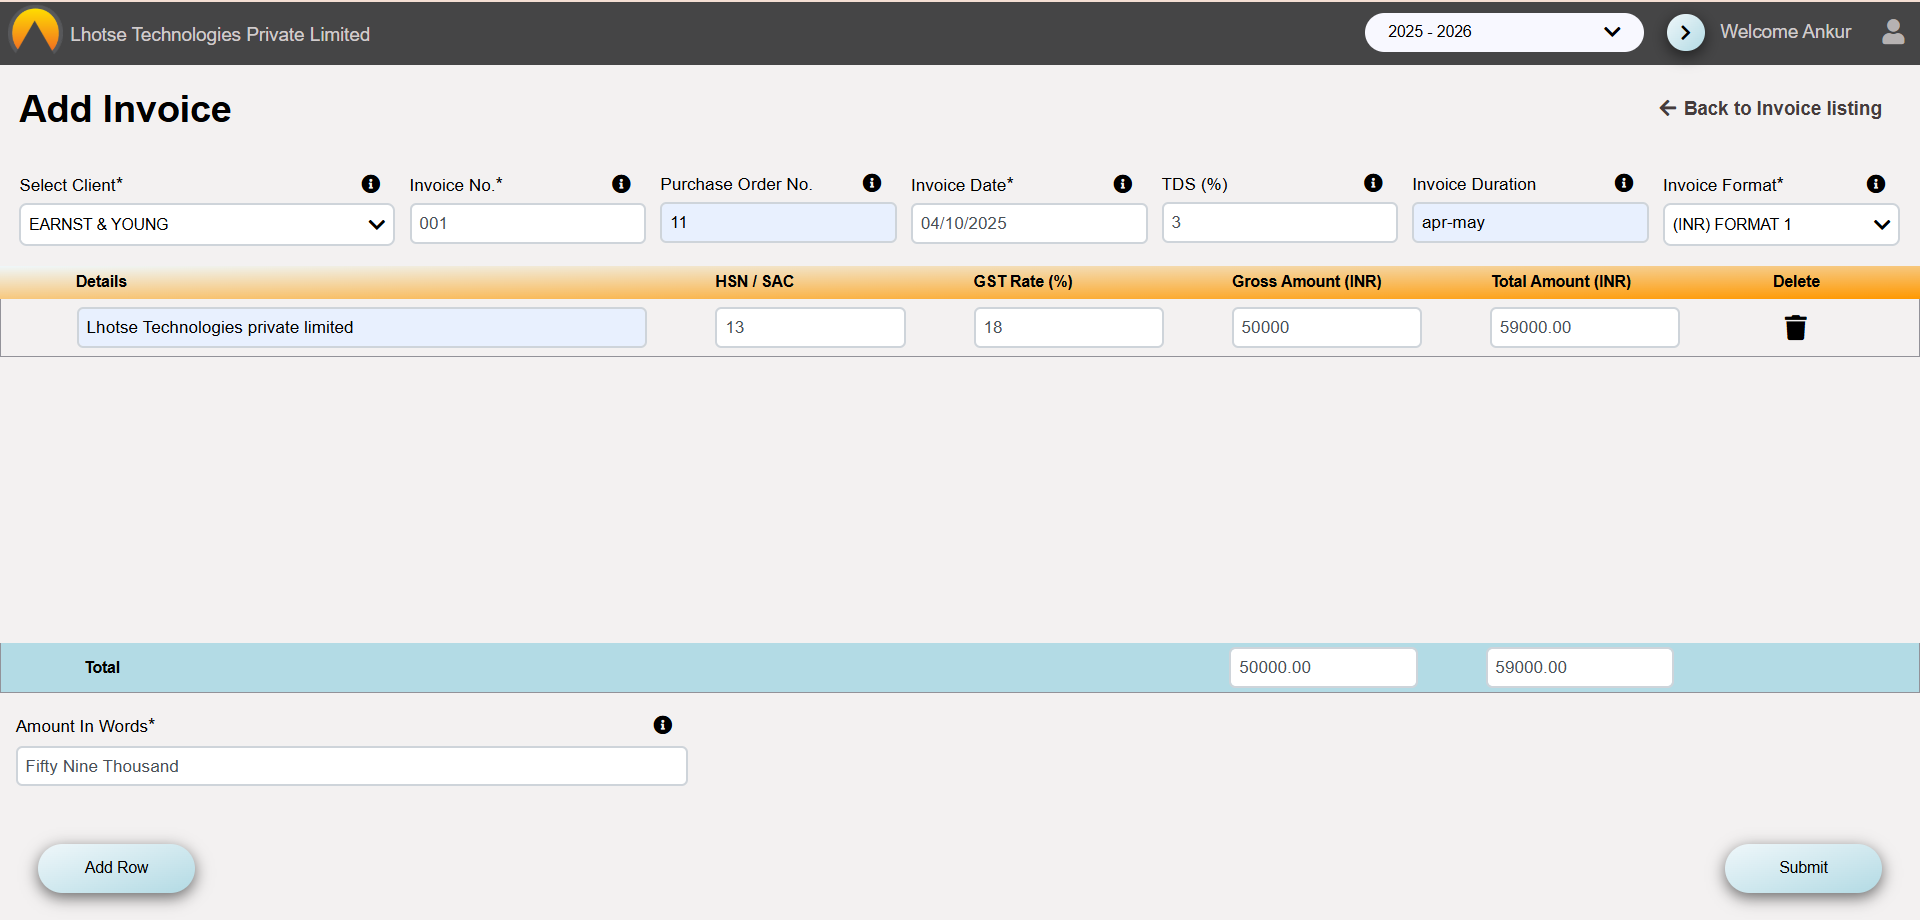Click the Amount In Words label

(85, 726)
